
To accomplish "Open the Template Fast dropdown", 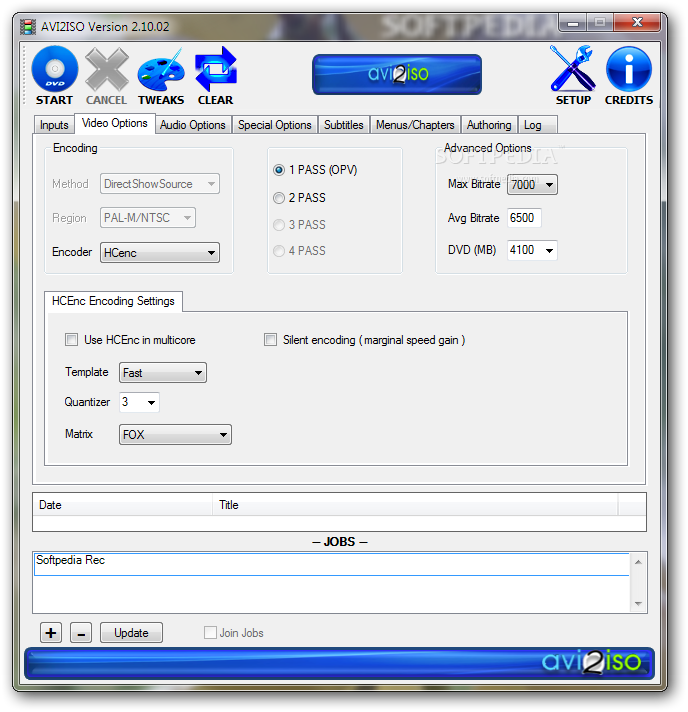I will pyautogui.click(x=163, y=373).
